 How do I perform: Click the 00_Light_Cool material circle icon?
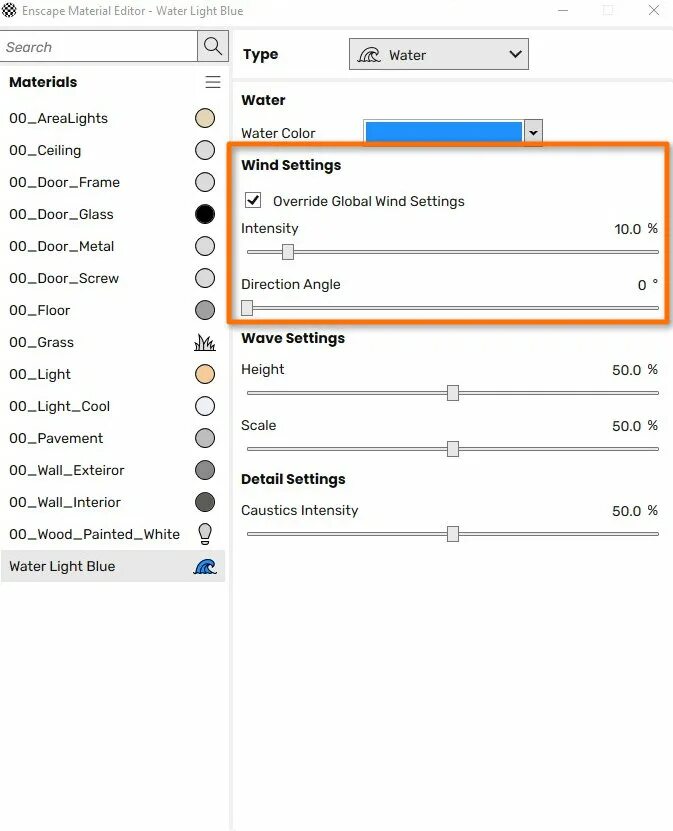tap(205, 406)
